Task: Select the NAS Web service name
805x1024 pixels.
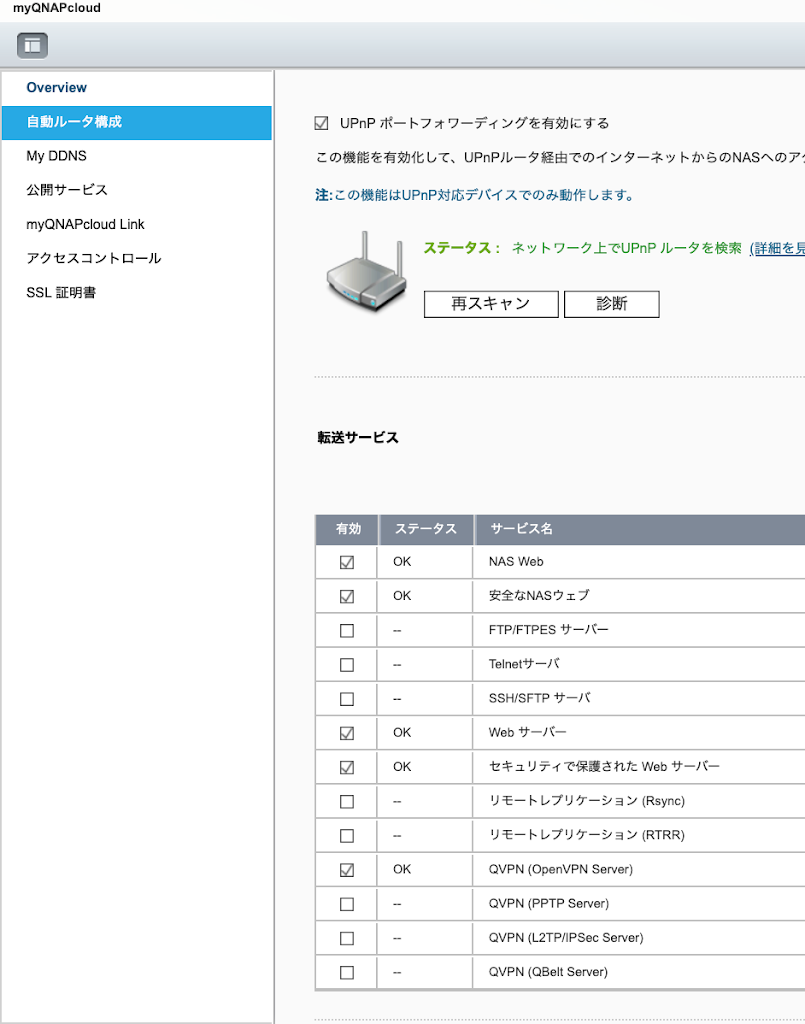Action: 516,562
